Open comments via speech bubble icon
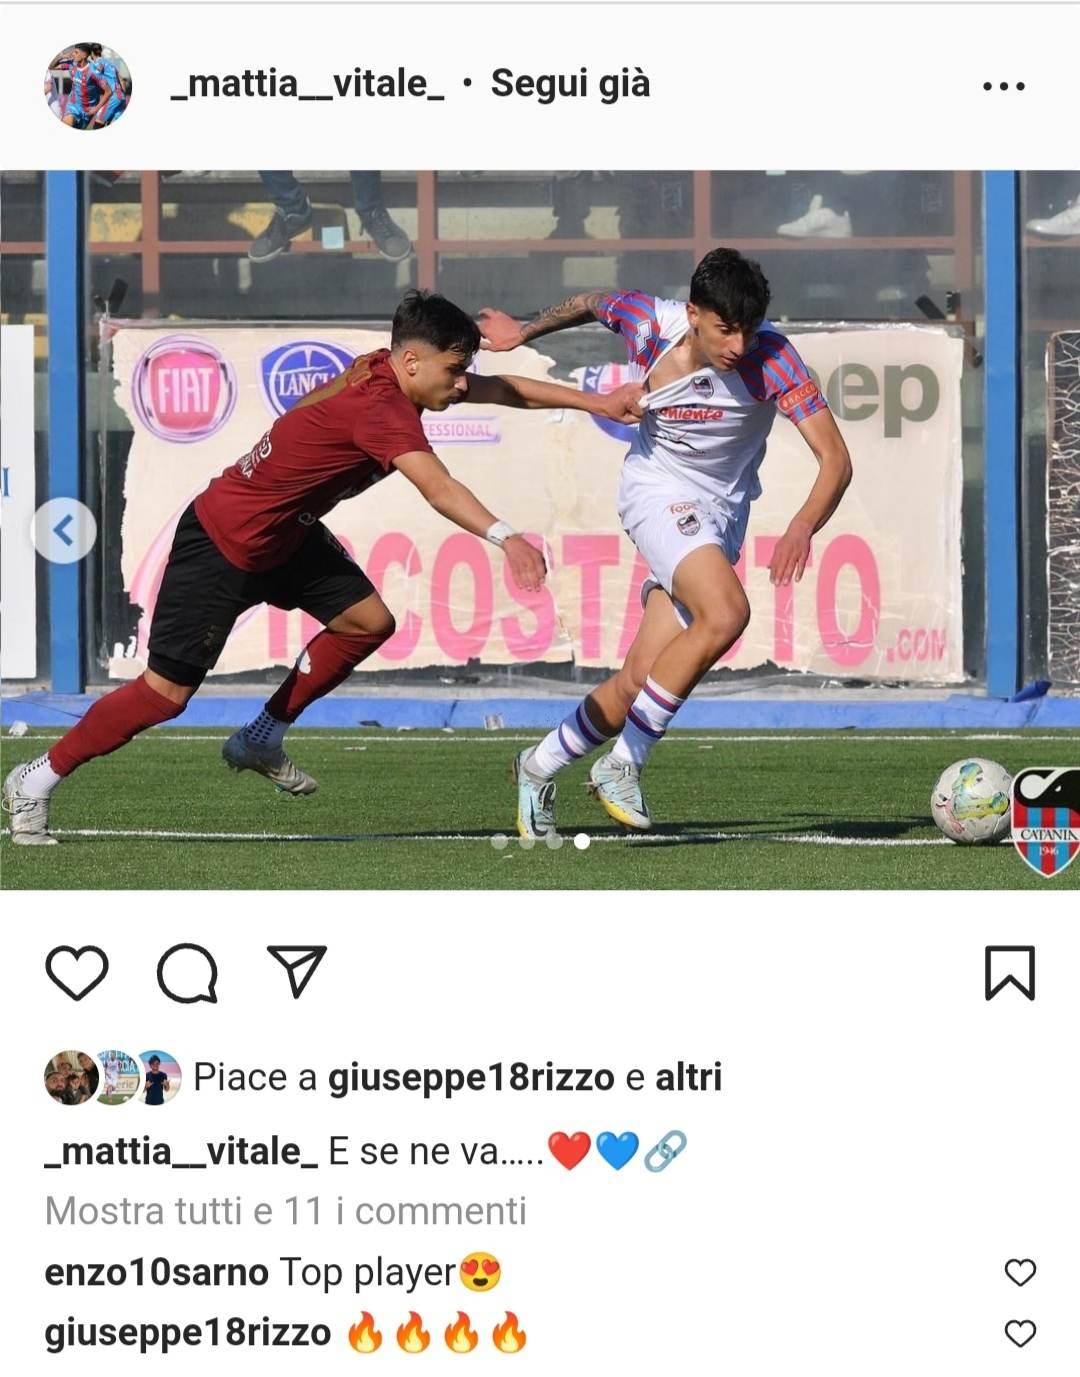Viewport: 1080px width, 1377px height. click(x=187, y=973)
